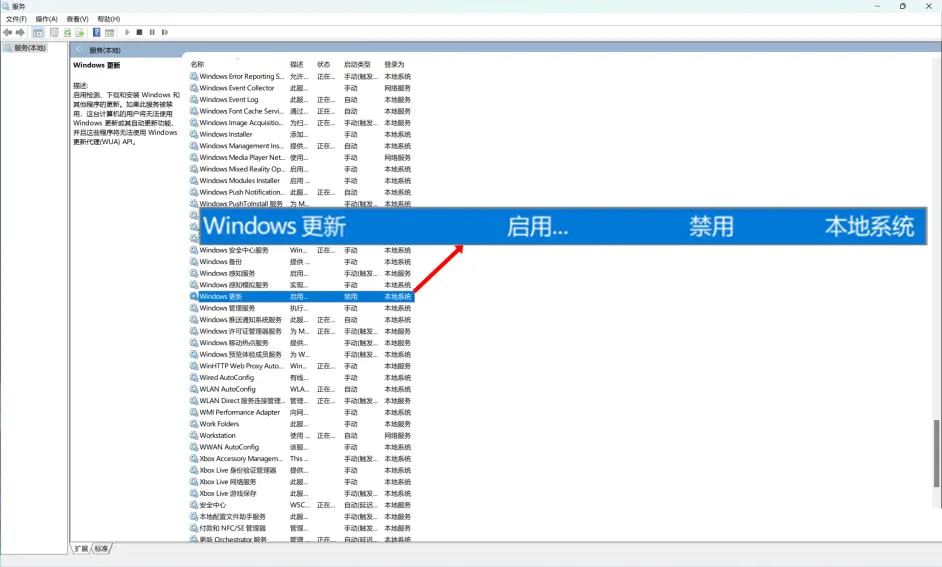The width and height of the screenshot is (942, 567).
Task: Toggle the show/hide action pane icon
Action: [109, 32]
